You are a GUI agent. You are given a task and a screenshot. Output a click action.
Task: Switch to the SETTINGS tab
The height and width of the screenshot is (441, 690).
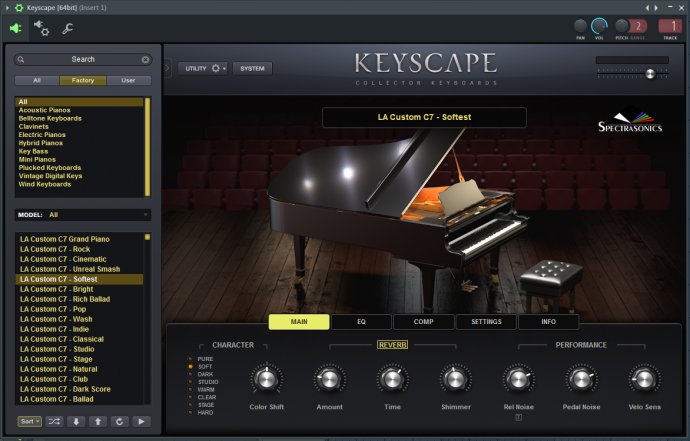tap(486, 322)
